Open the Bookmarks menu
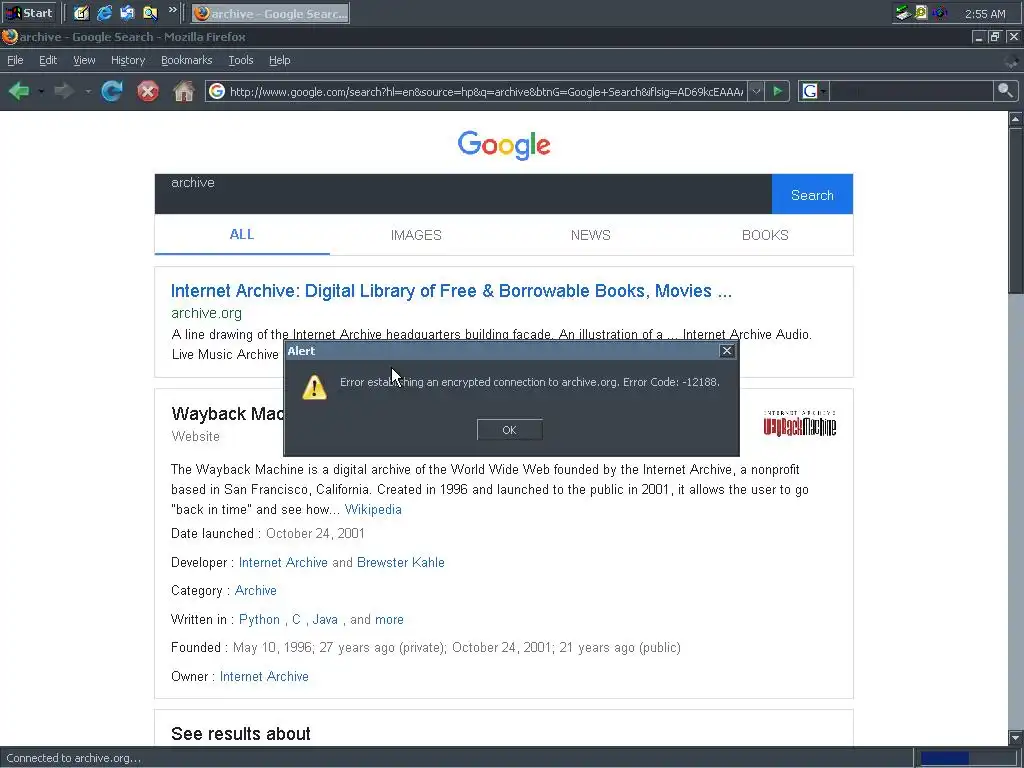This screenshot has height=768, width=1024. [x=187, y=60]
